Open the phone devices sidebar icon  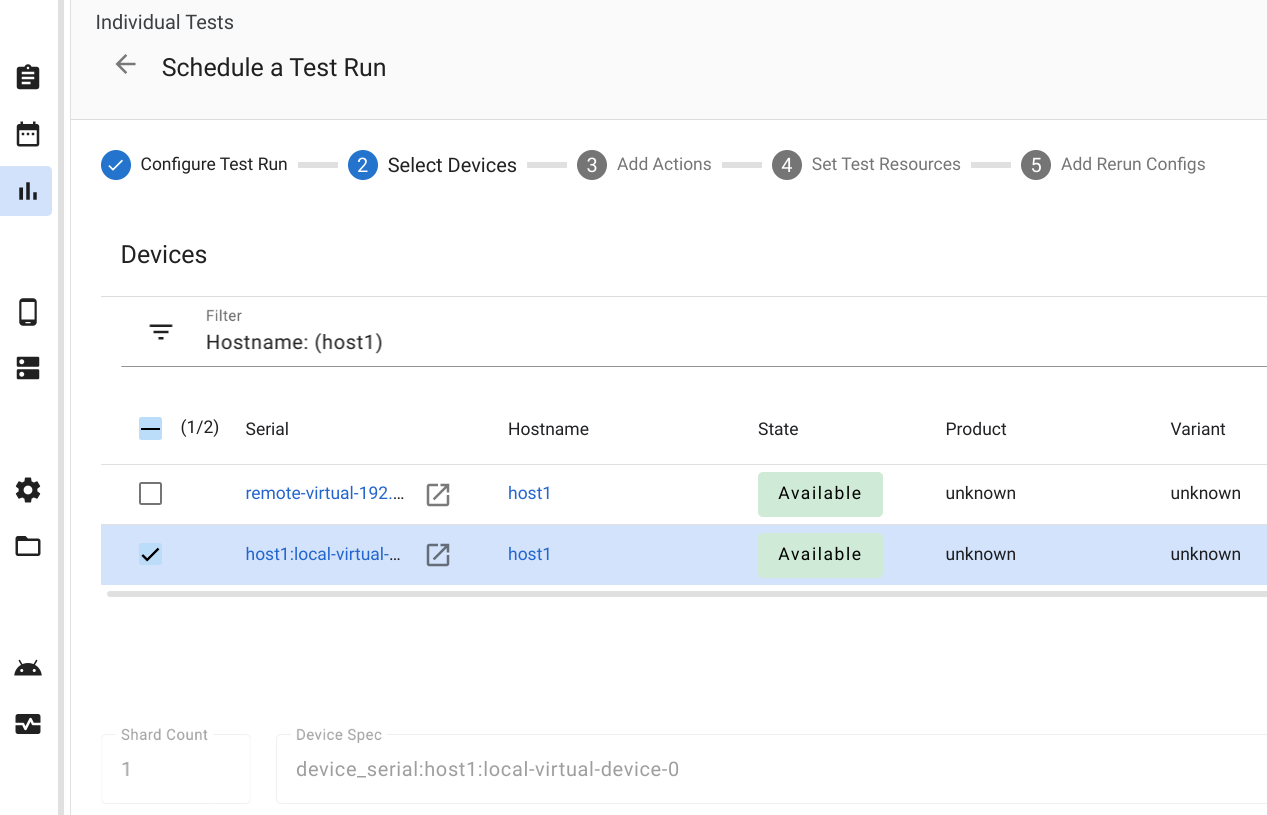(28, 312)
